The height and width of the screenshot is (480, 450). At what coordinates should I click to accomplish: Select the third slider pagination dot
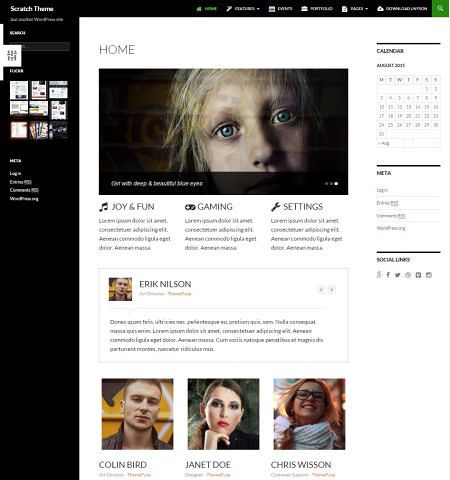(x=336, y=184)
